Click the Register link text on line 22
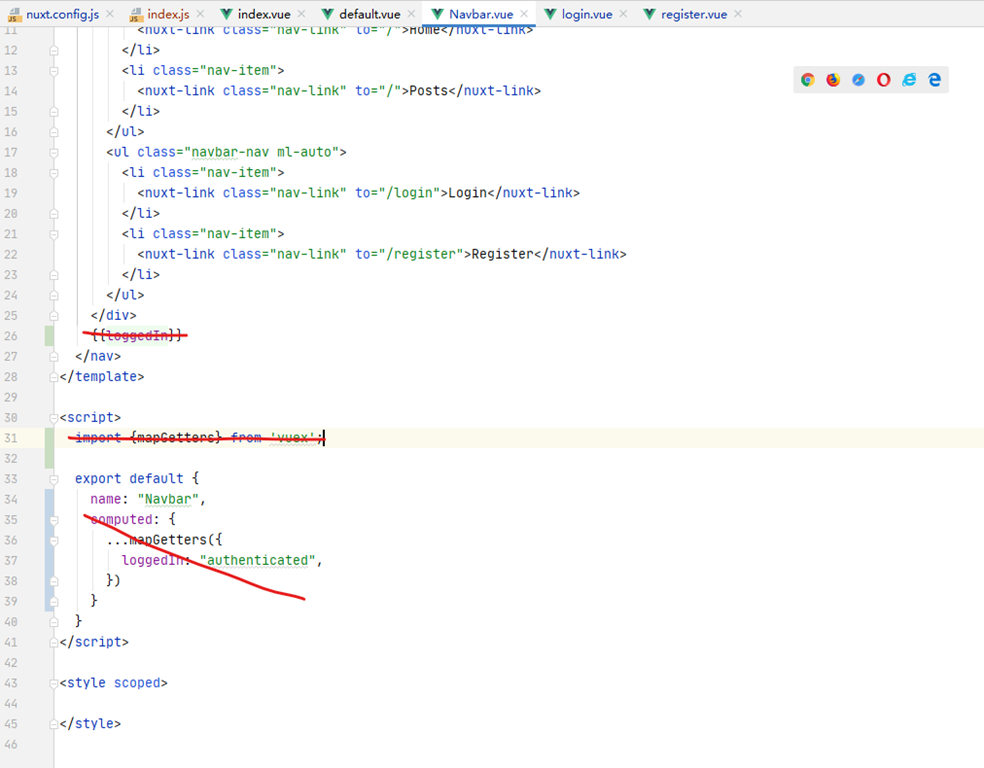The width and height of the screenshot is (984, 768). [503, 254]
